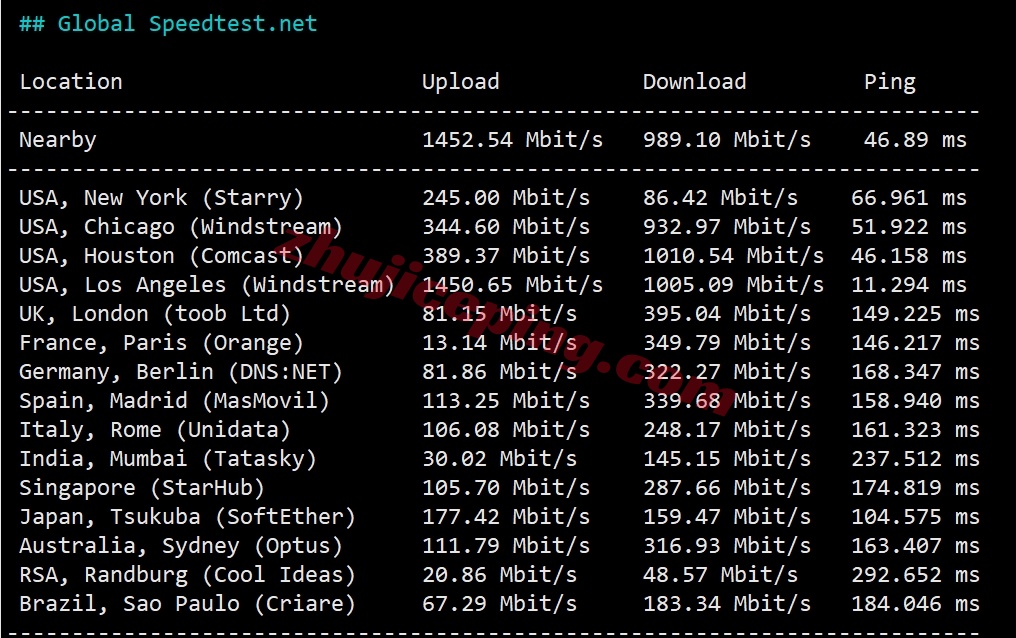Click Singapore (StarHub) download 287.66 Mbit/s
This screenshot has height=638, width=1016.
pos(726,488)
